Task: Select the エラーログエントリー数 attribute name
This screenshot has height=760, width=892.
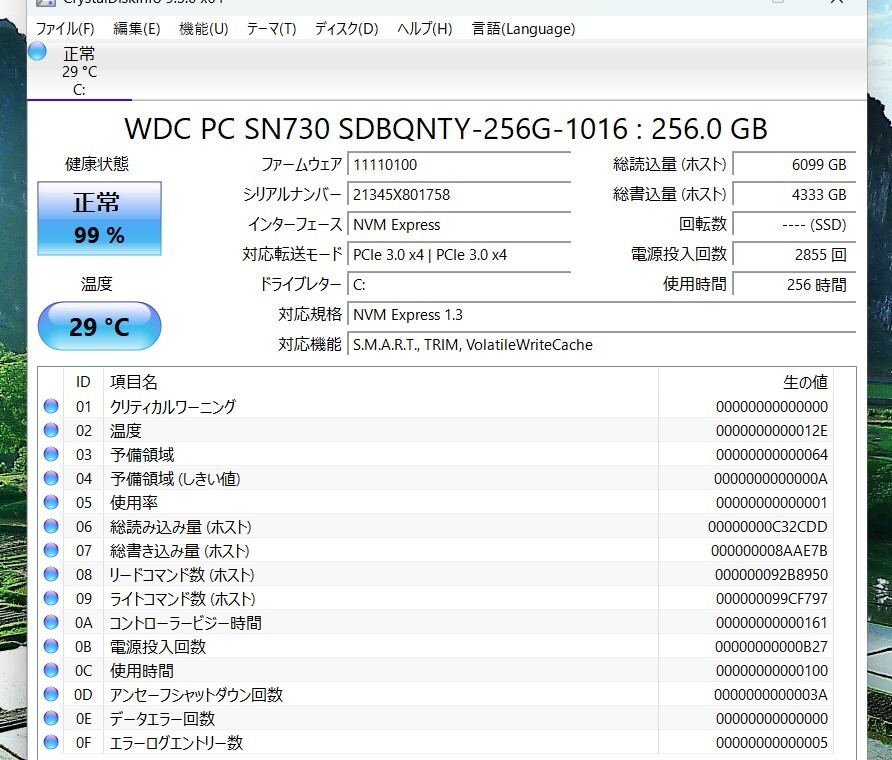Action: click(x=176, y=742)
